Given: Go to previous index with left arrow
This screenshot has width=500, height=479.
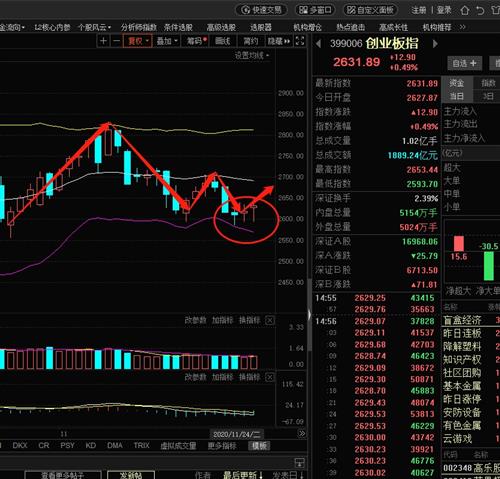Looking at the screenshot, I should pyautogui.click(x=318, y=44).
